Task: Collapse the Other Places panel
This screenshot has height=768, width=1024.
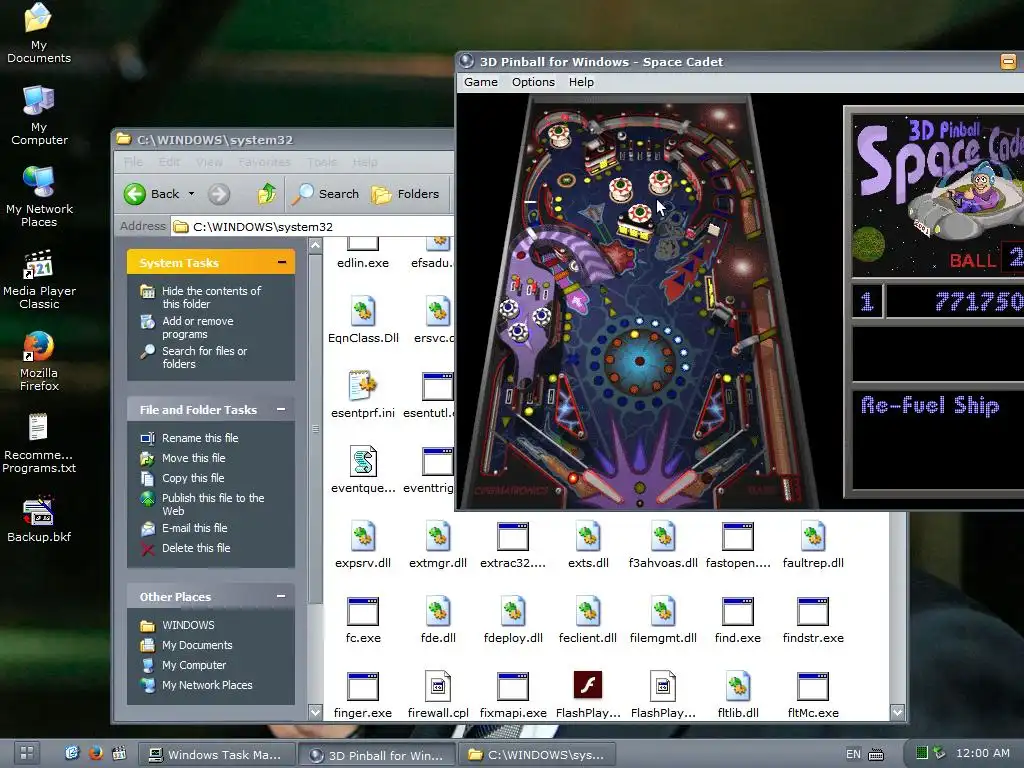Action: tap(281, 596)
